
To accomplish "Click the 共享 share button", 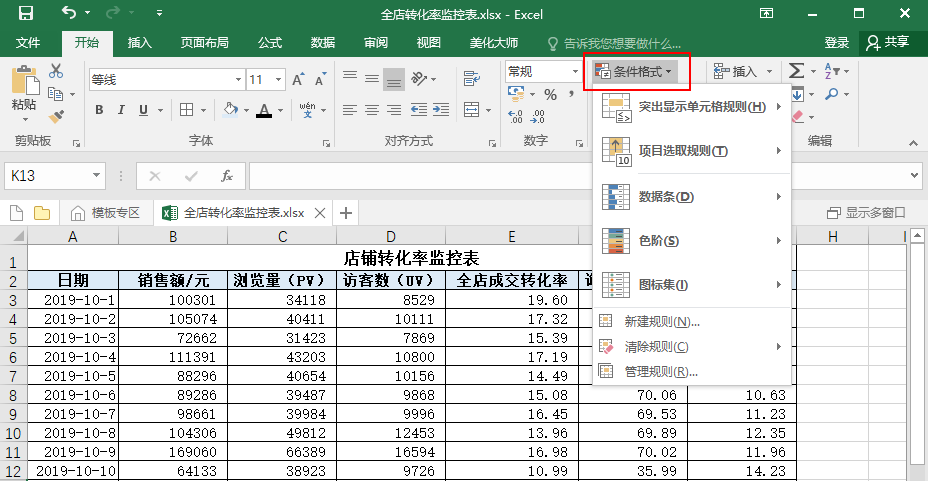I will coord(888,43).
